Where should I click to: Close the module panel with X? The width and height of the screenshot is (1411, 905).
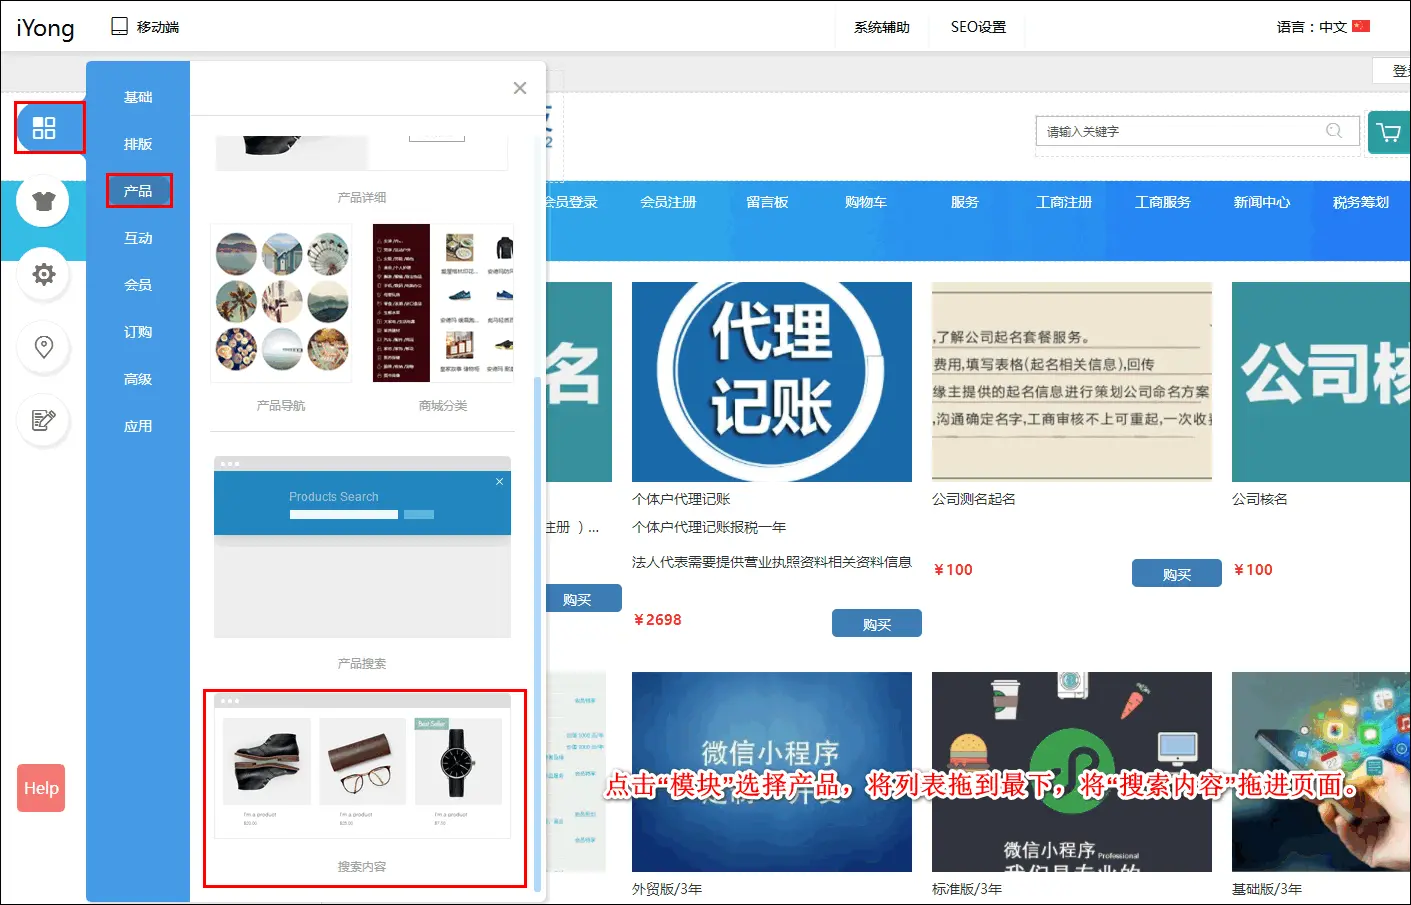point(520,88)
